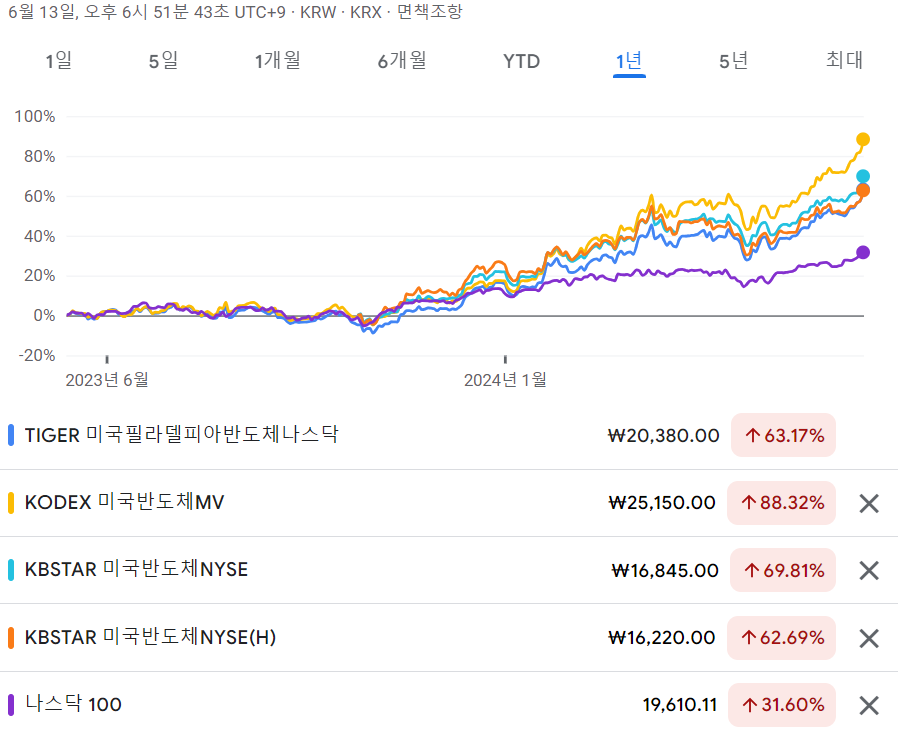The image size is (898, 732).
Task: Click the yellow KODEX color marker
Action: pyautogui.click(x=11, y=502)
